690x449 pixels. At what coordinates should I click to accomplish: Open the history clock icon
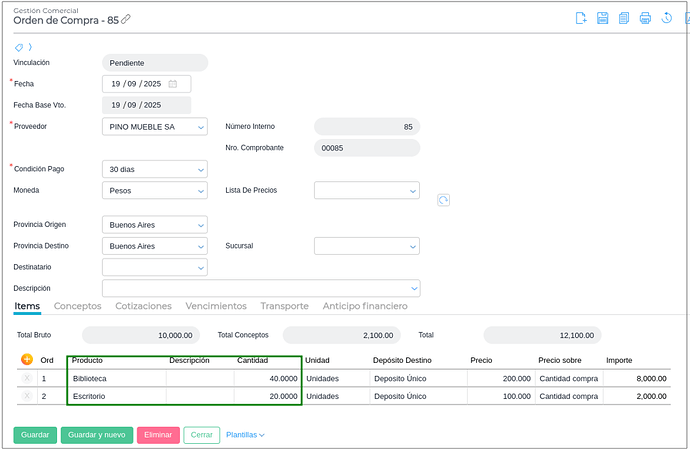tap(666, 18)
